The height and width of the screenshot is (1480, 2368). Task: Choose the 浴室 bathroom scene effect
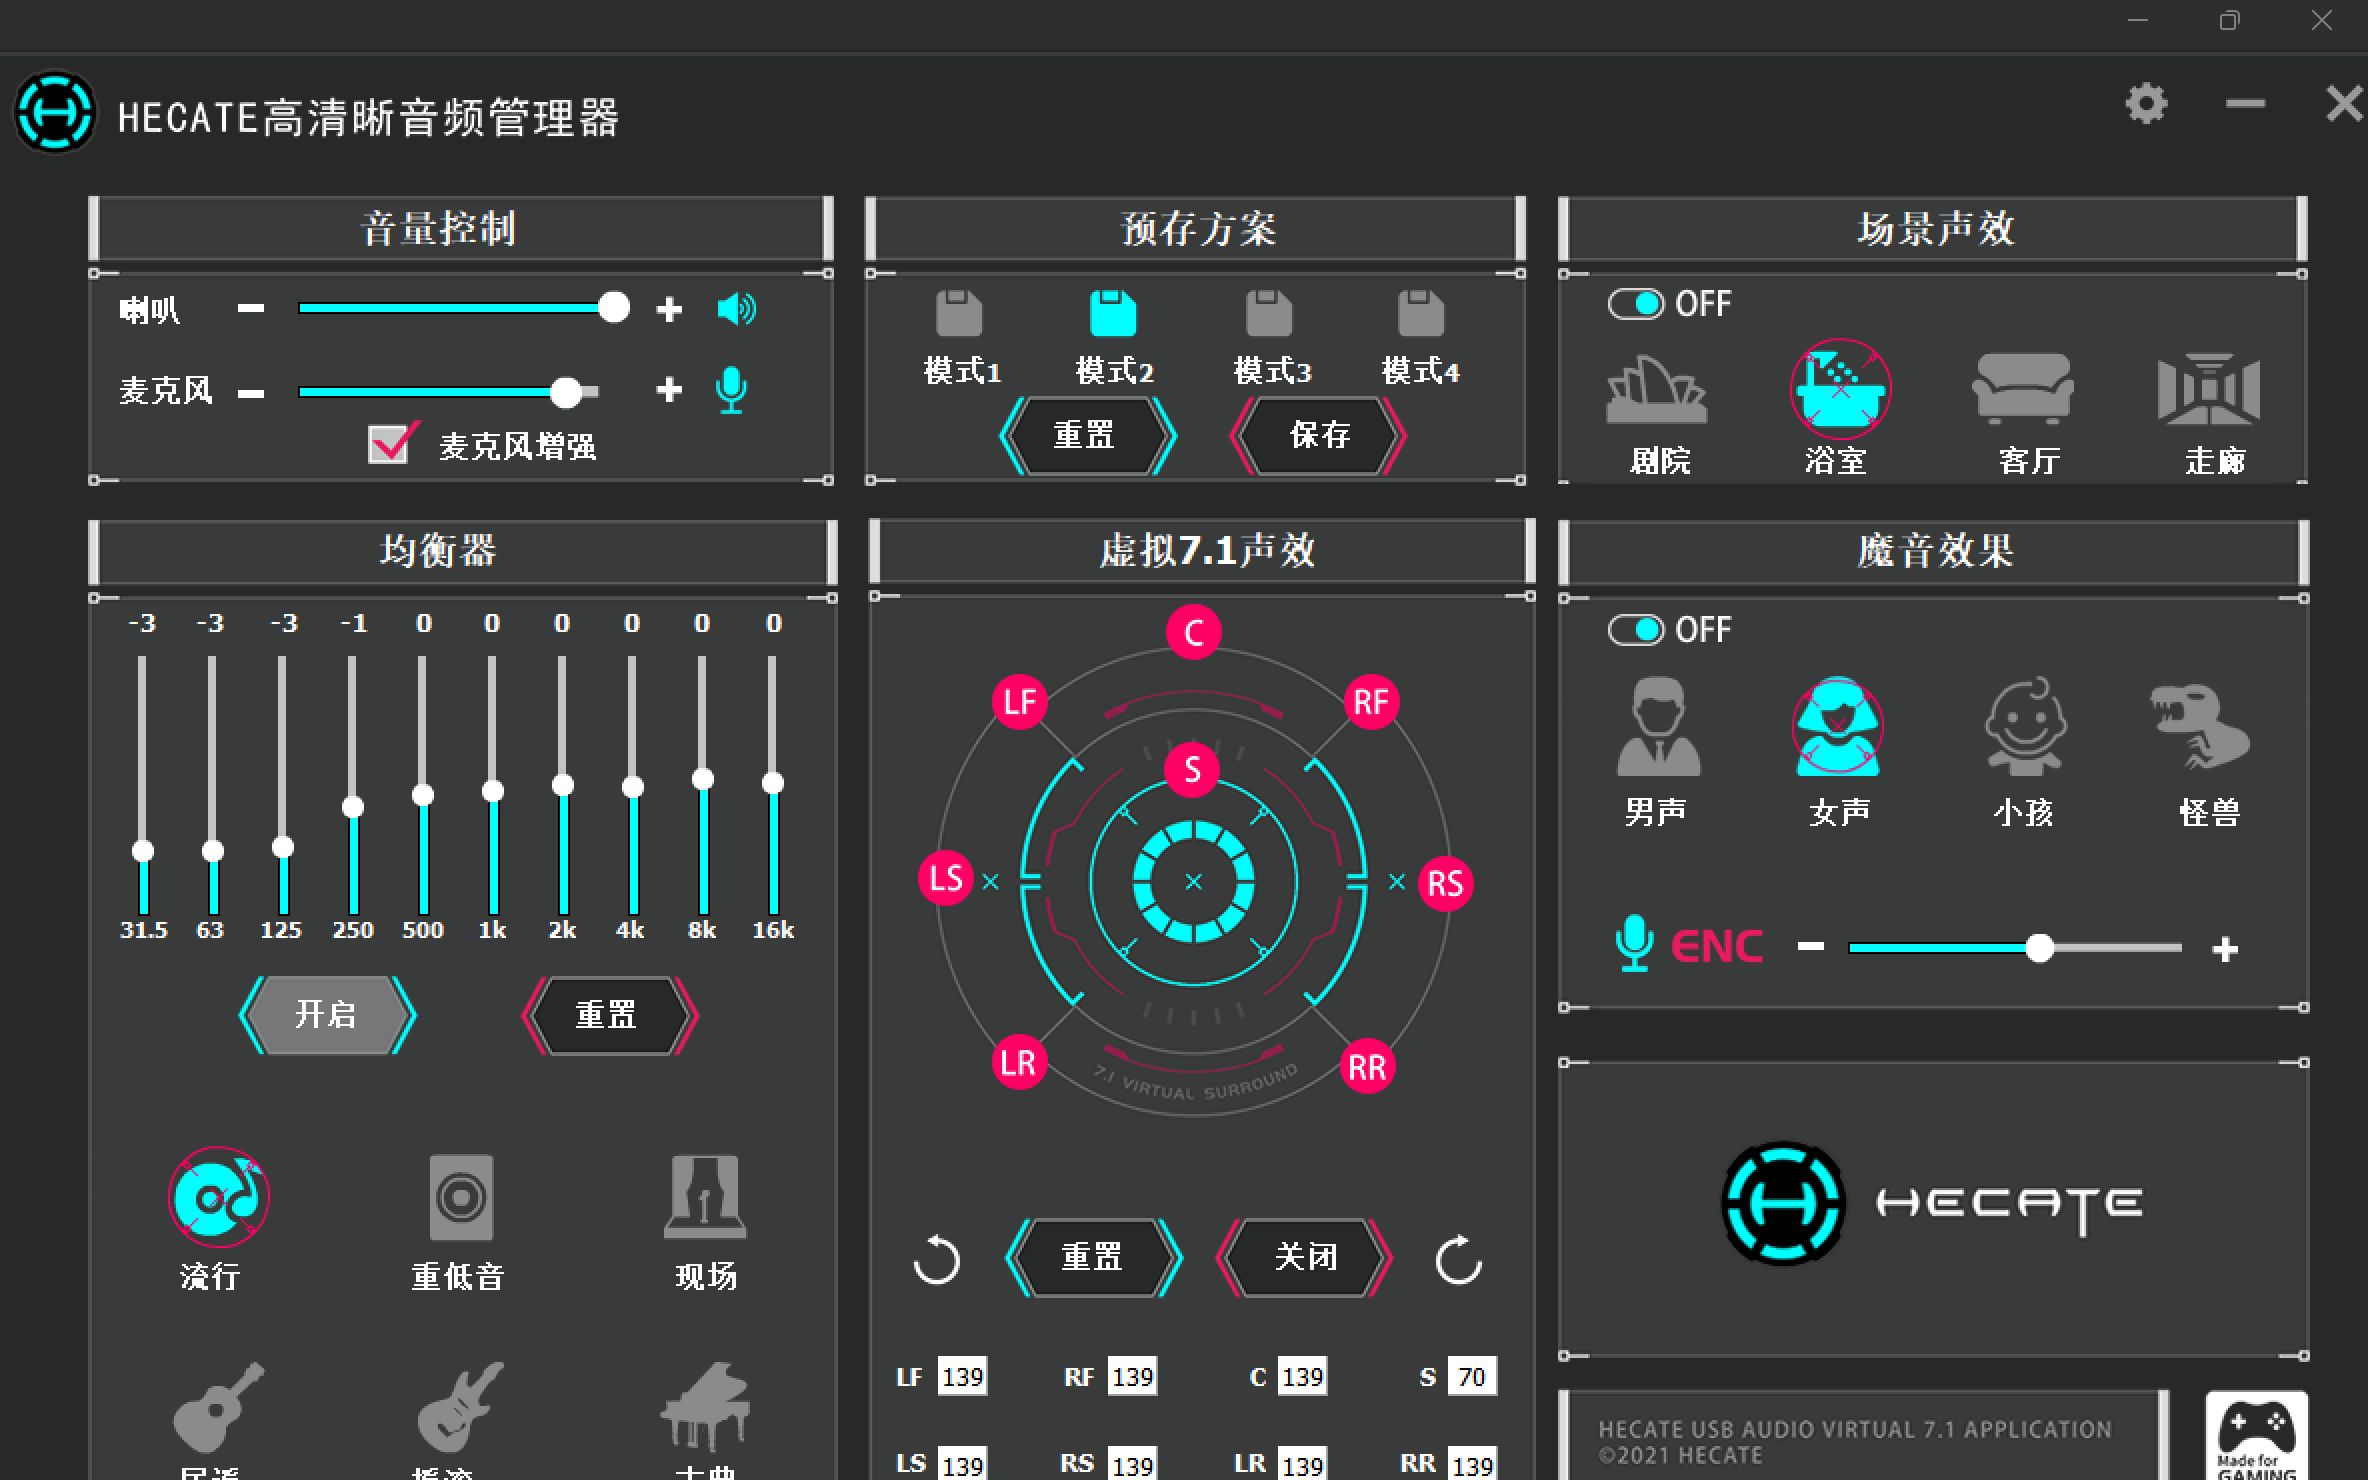(1840, 390)
